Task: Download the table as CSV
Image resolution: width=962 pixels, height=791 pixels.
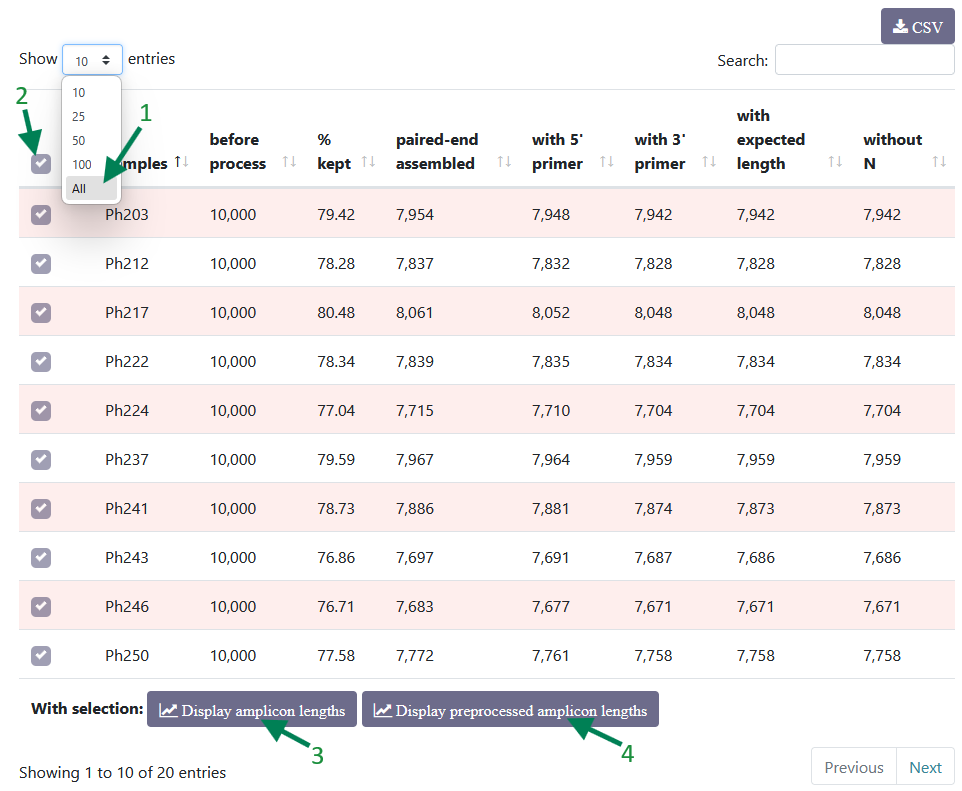Action: (x=917, y=26)
